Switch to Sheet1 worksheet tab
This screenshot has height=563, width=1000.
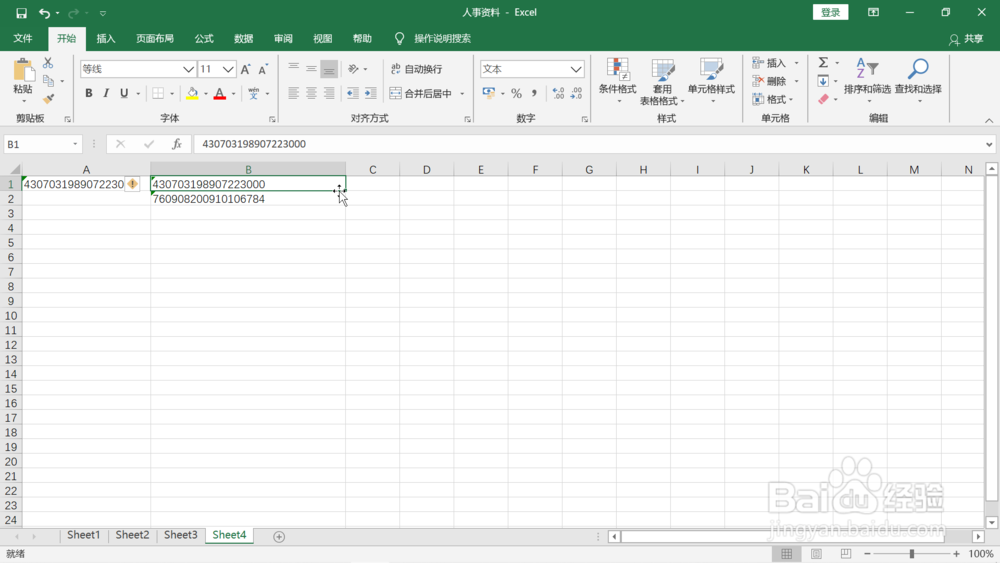pos(84,535)
